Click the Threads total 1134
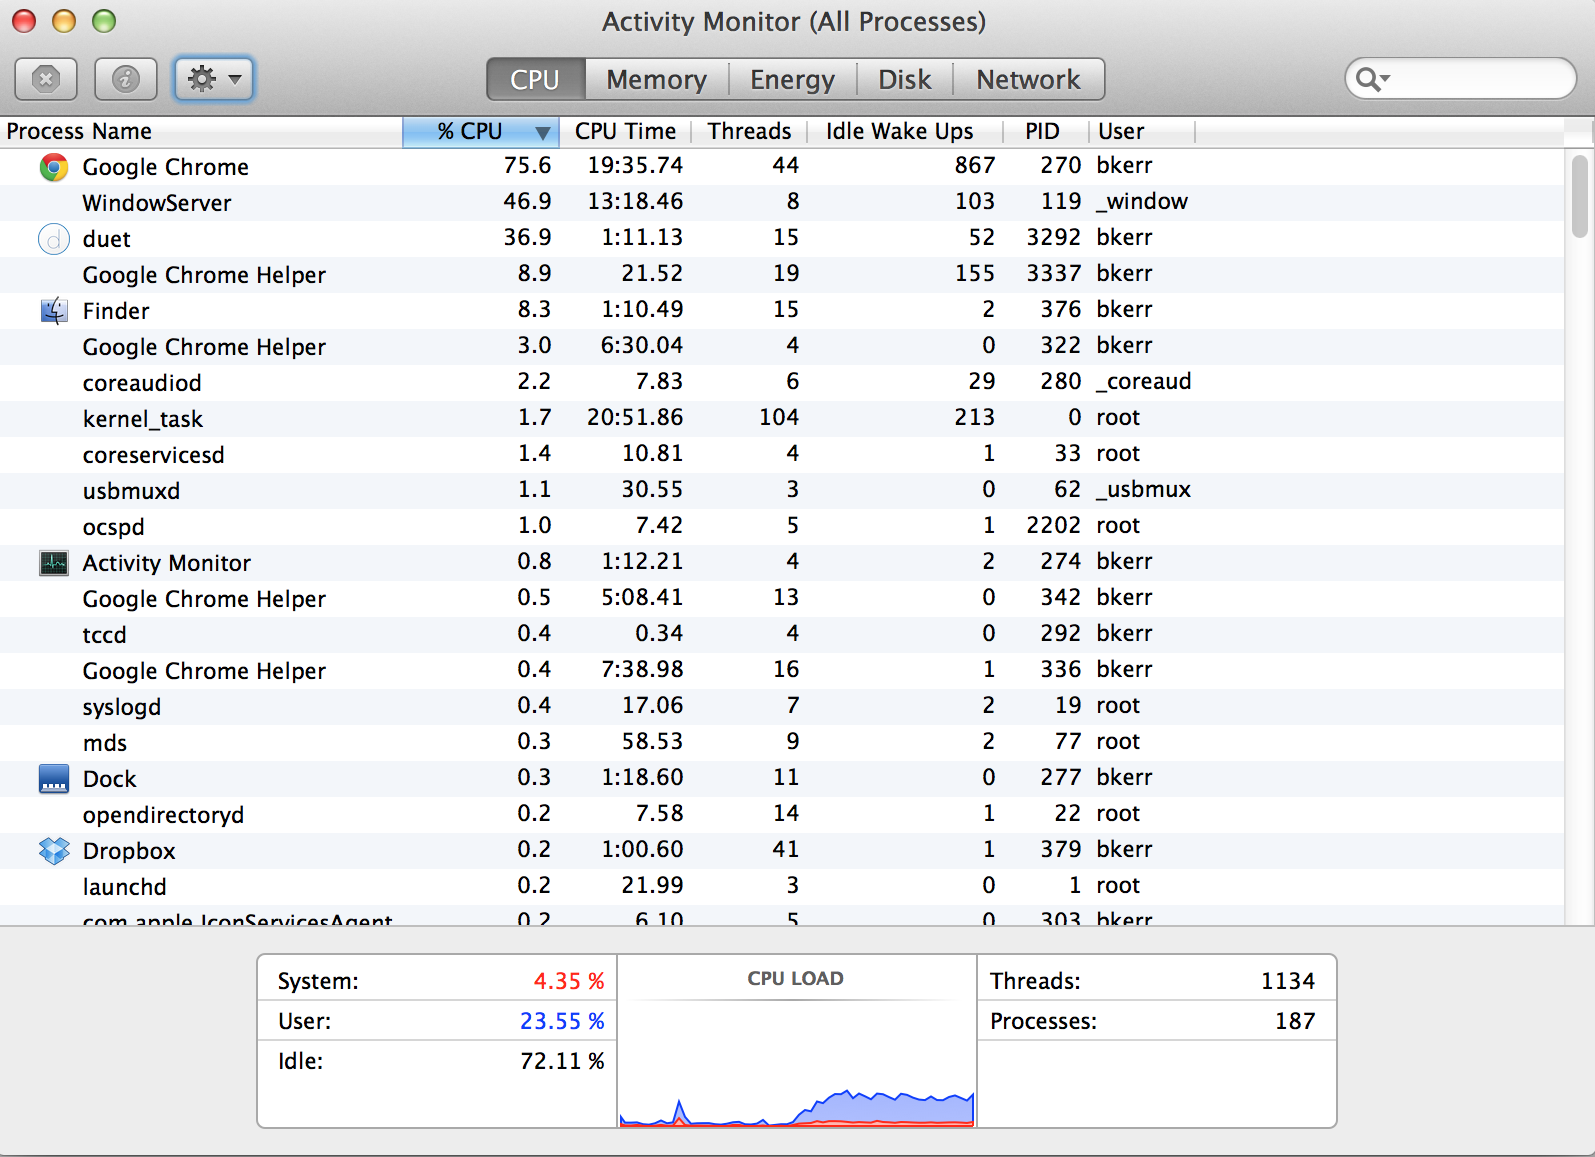 pos(1288,981)
